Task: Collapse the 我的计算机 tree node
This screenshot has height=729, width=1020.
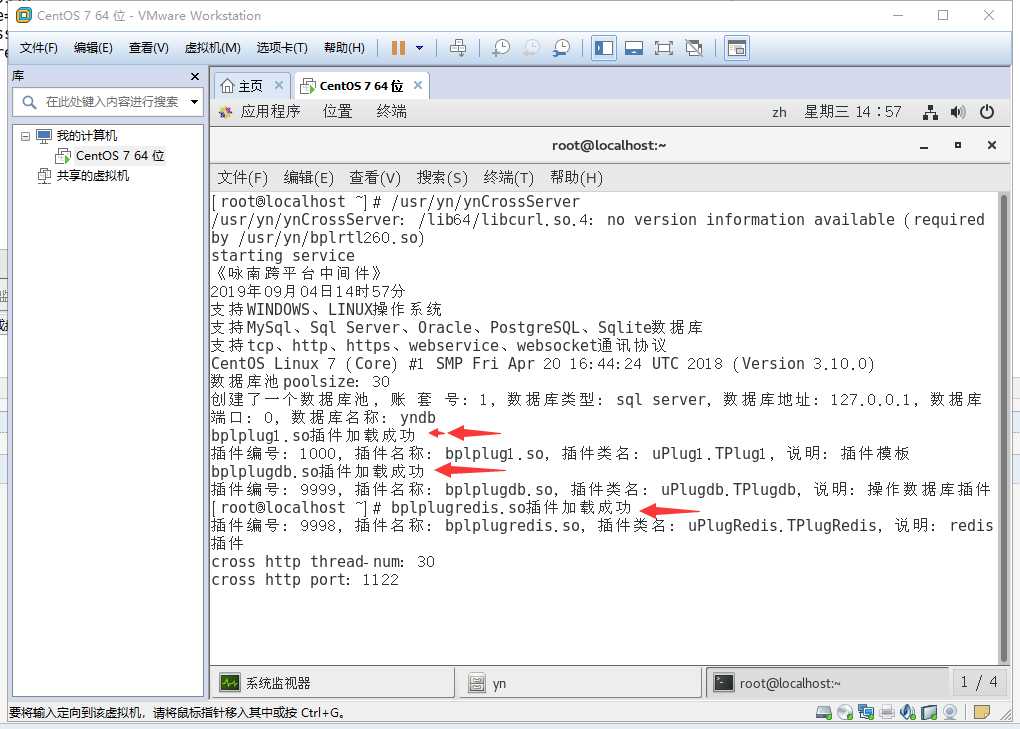Action: pos(25,136)
